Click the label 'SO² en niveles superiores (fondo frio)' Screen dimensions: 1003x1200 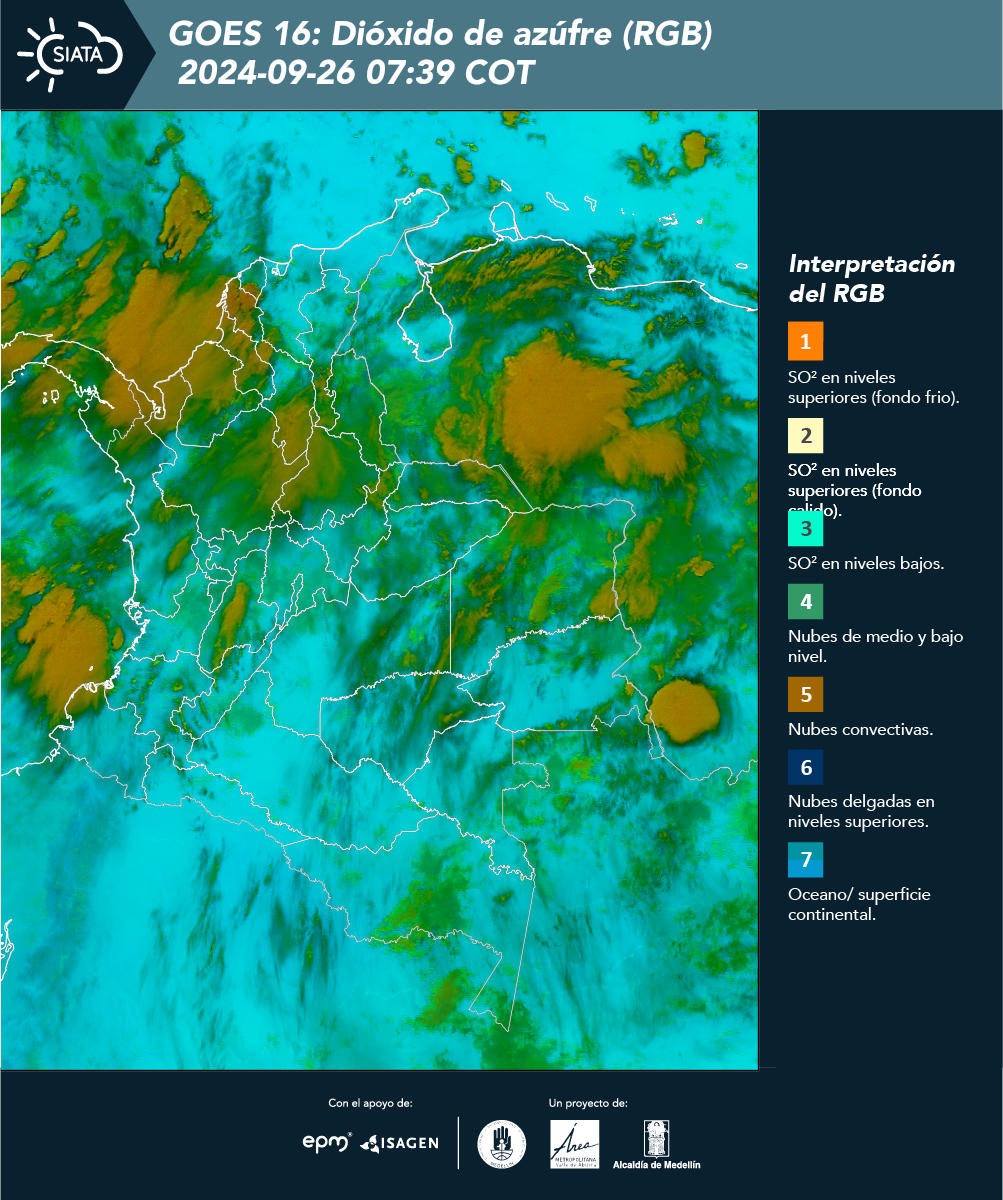[874, 387]
